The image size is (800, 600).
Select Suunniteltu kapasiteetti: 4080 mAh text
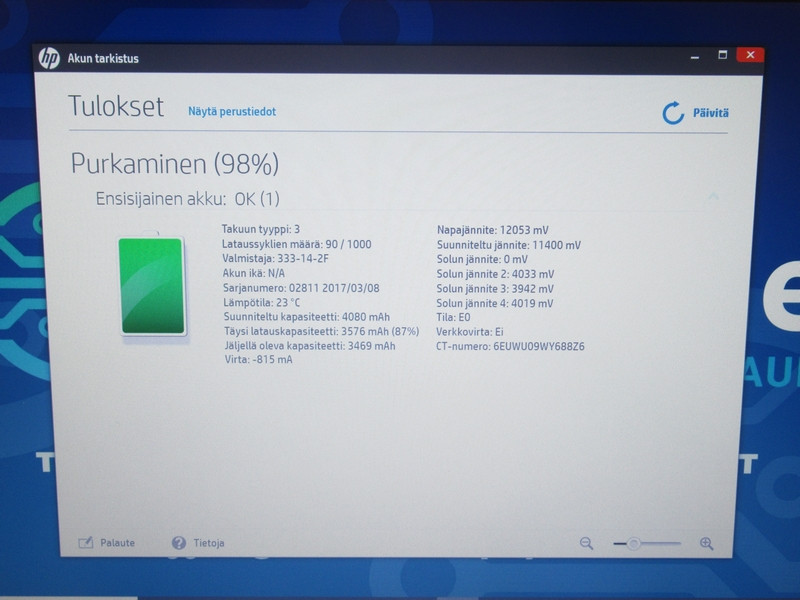pos(307,317)
